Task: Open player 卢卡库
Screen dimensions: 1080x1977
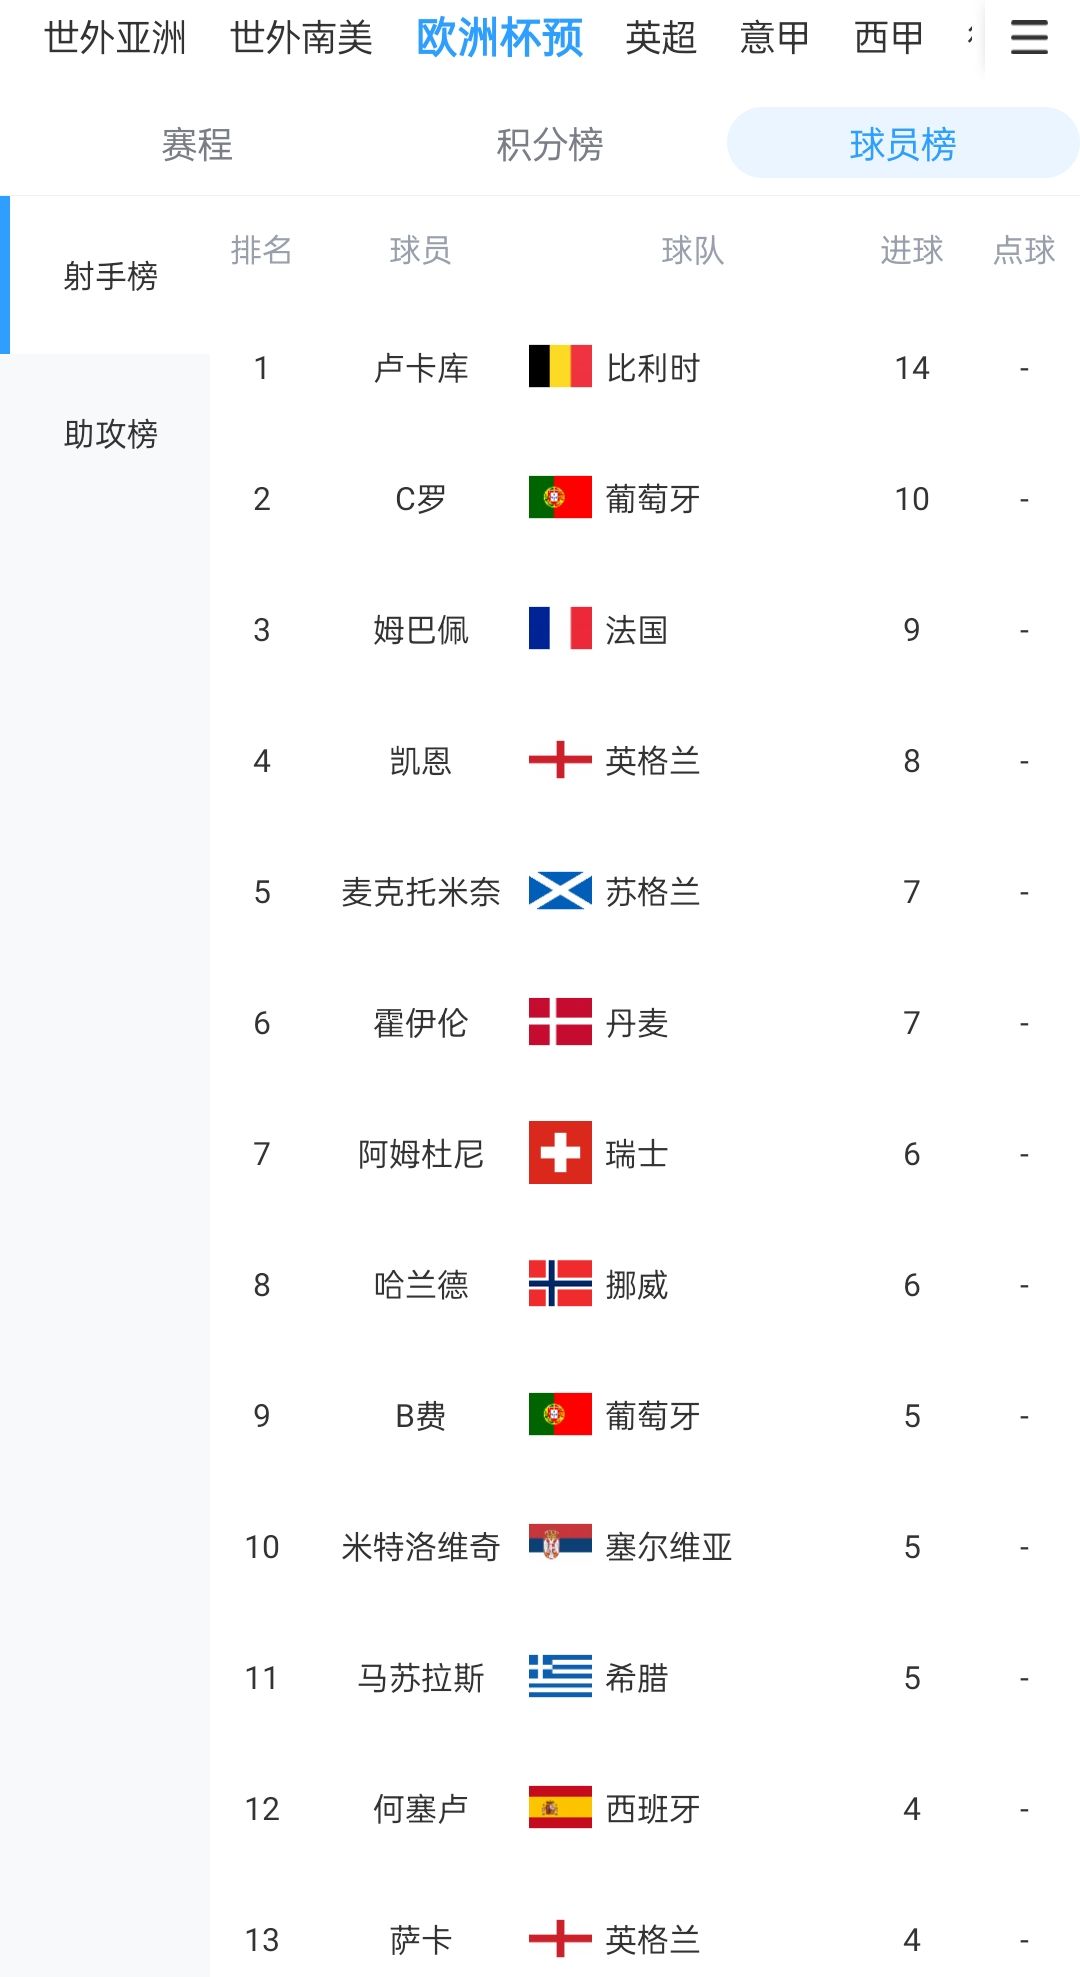Action: 420,368
